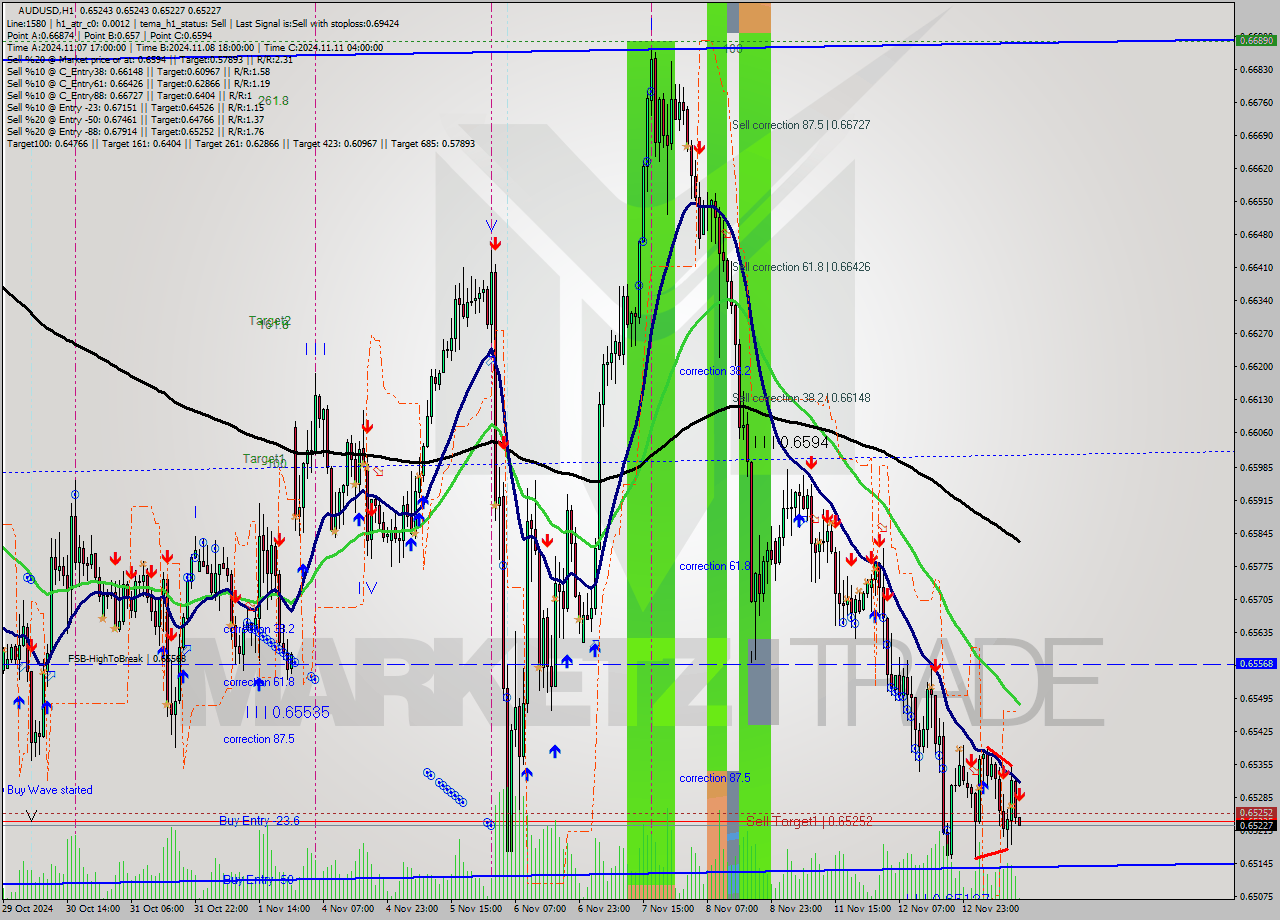Viewport: 1280px width, 920px height.
Task: Click the 0.65845 price axis label
Action: click(x=1257, y=533)
